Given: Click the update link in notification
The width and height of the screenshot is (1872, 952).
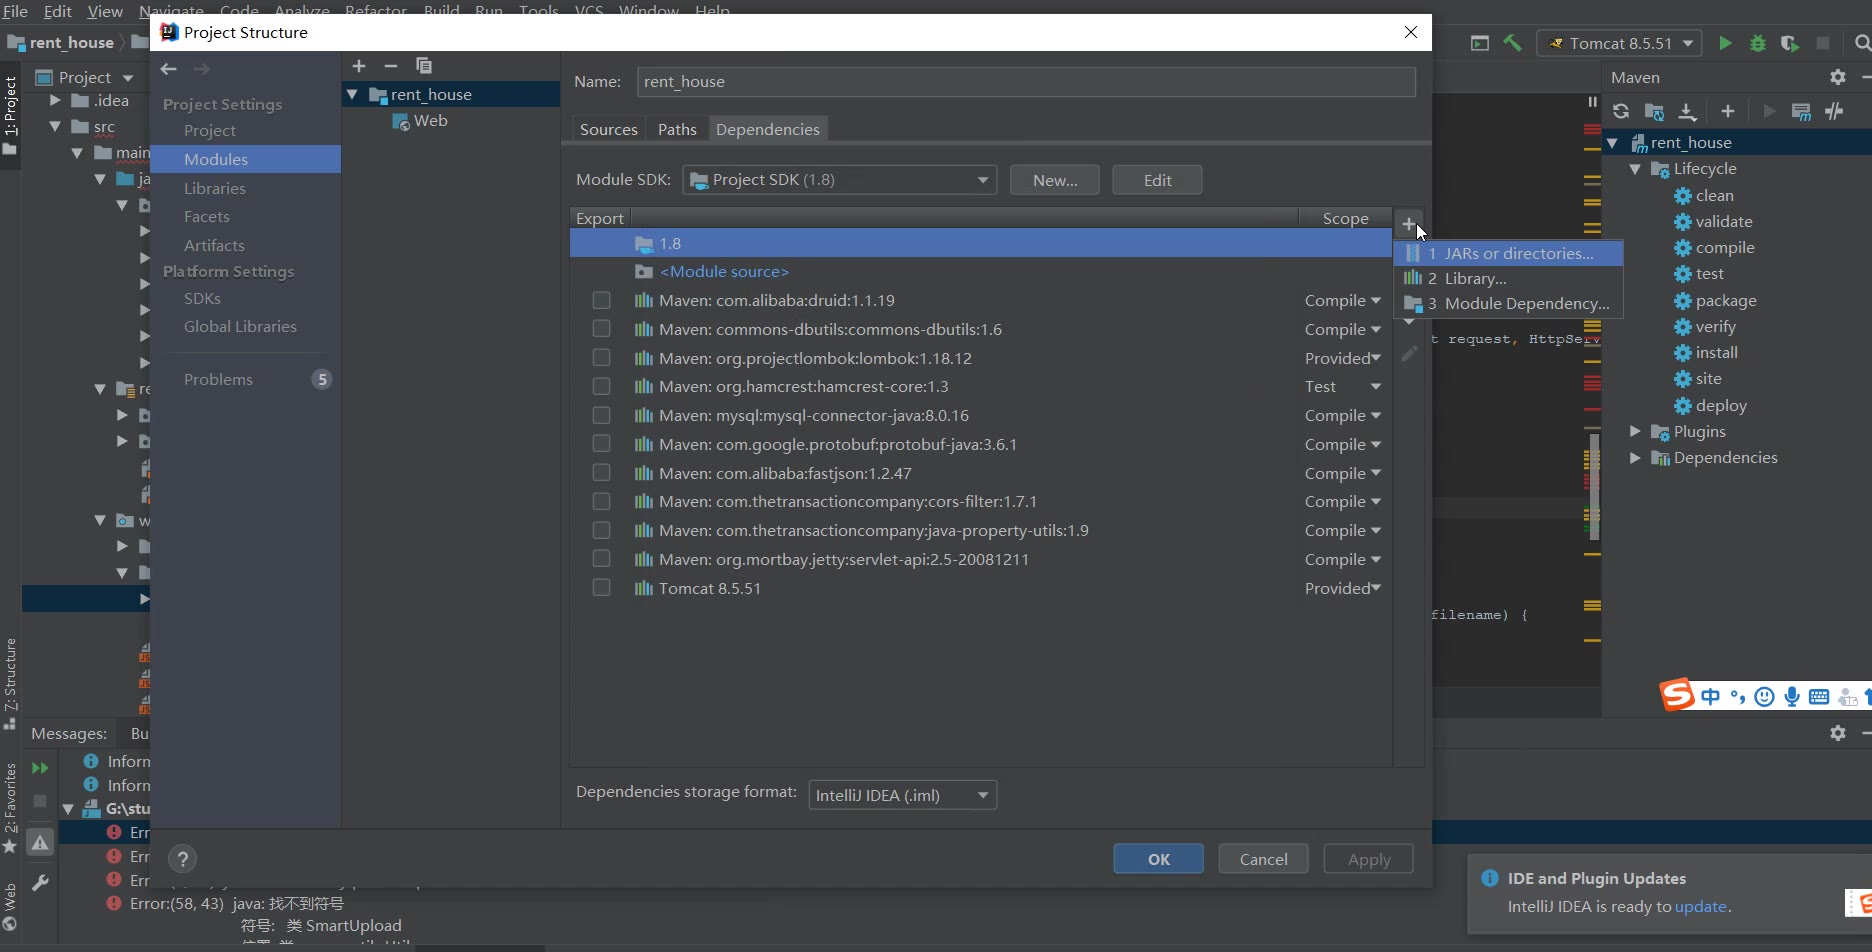Looking at the screenshot, I should coord(1700,906).
